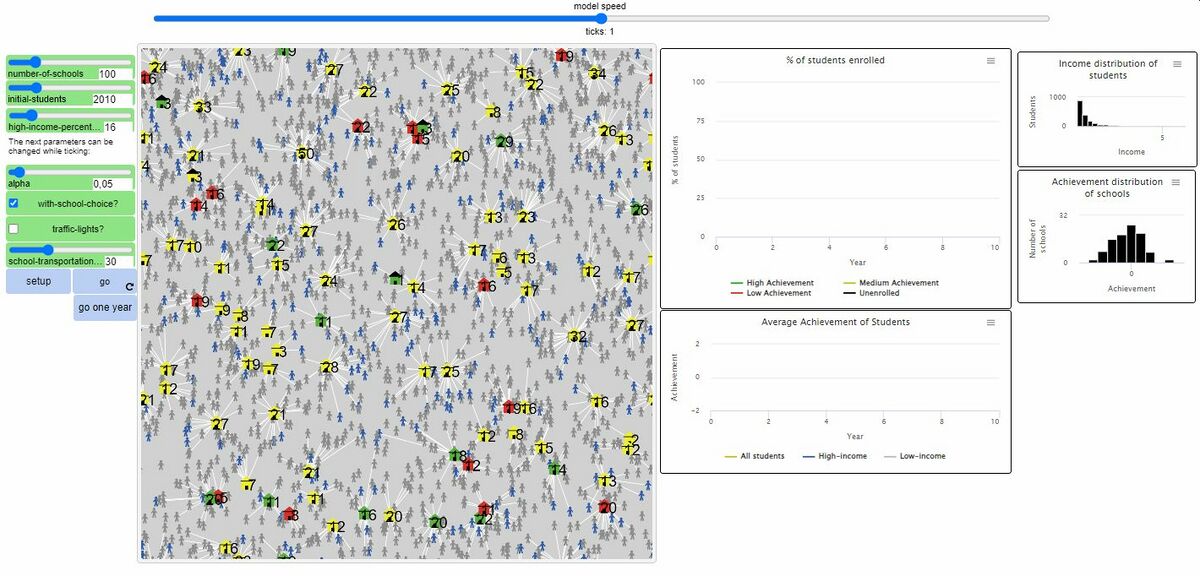The width and height of the screenshot is (1200, 576).
Task: Click the yellow school labeled 33
Action: [198, 107]
